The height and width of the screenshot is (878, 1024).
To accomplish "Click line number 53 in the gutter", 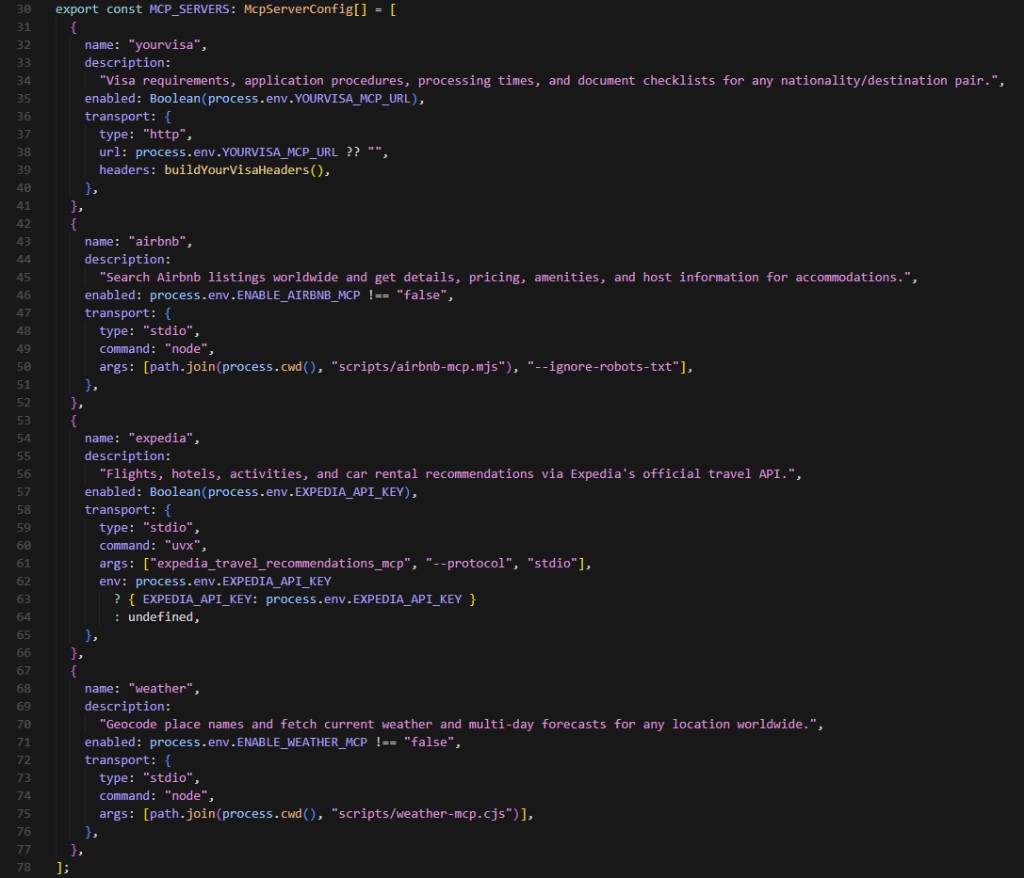I will point(24,421).
